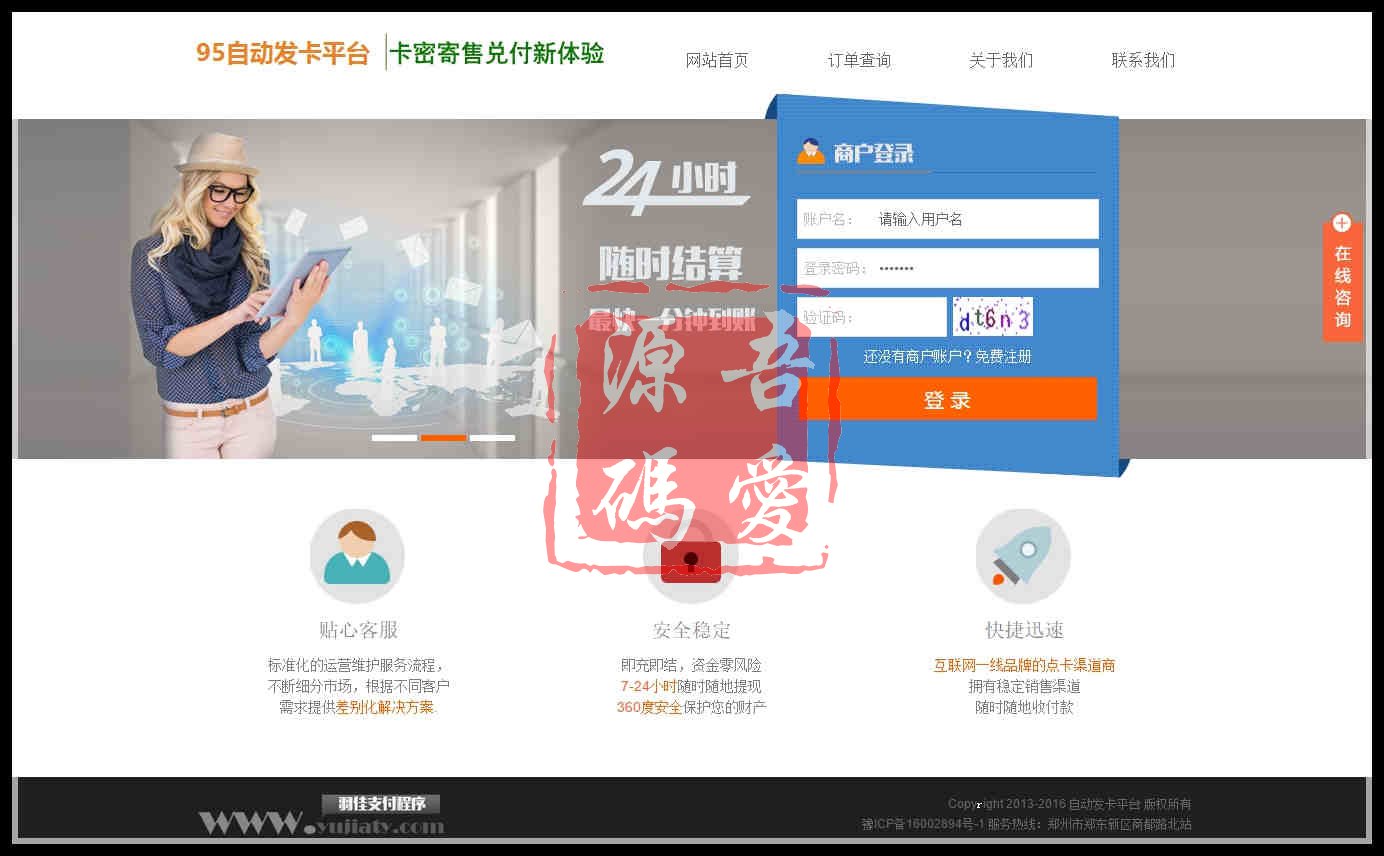Click the 快捷迅速 heading
This screenshot has width=1384, height=856.
(x=1024, y=630)
